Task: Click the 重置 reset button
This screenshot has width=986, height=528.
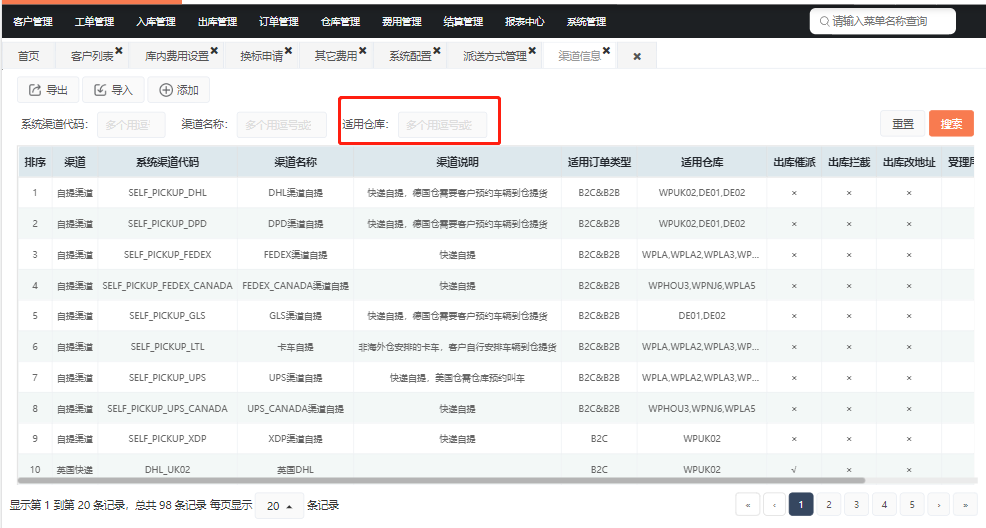Action: point(903,124)
